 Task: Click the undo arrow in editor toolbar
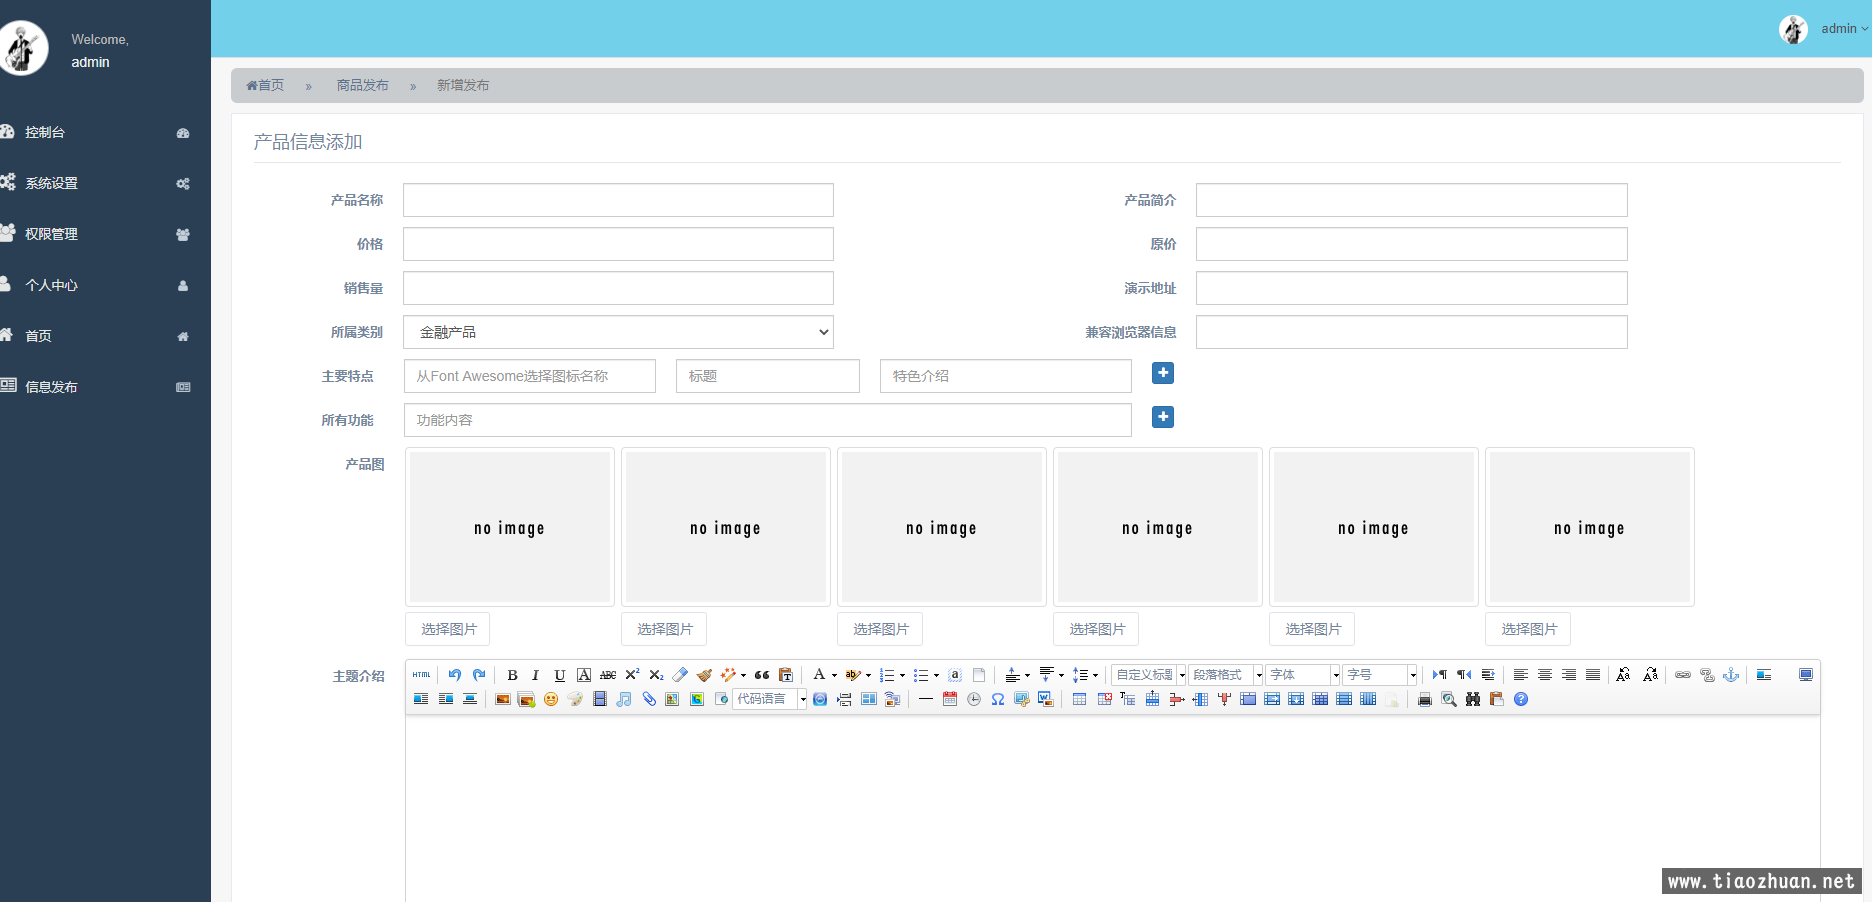(x=455, y=675)
